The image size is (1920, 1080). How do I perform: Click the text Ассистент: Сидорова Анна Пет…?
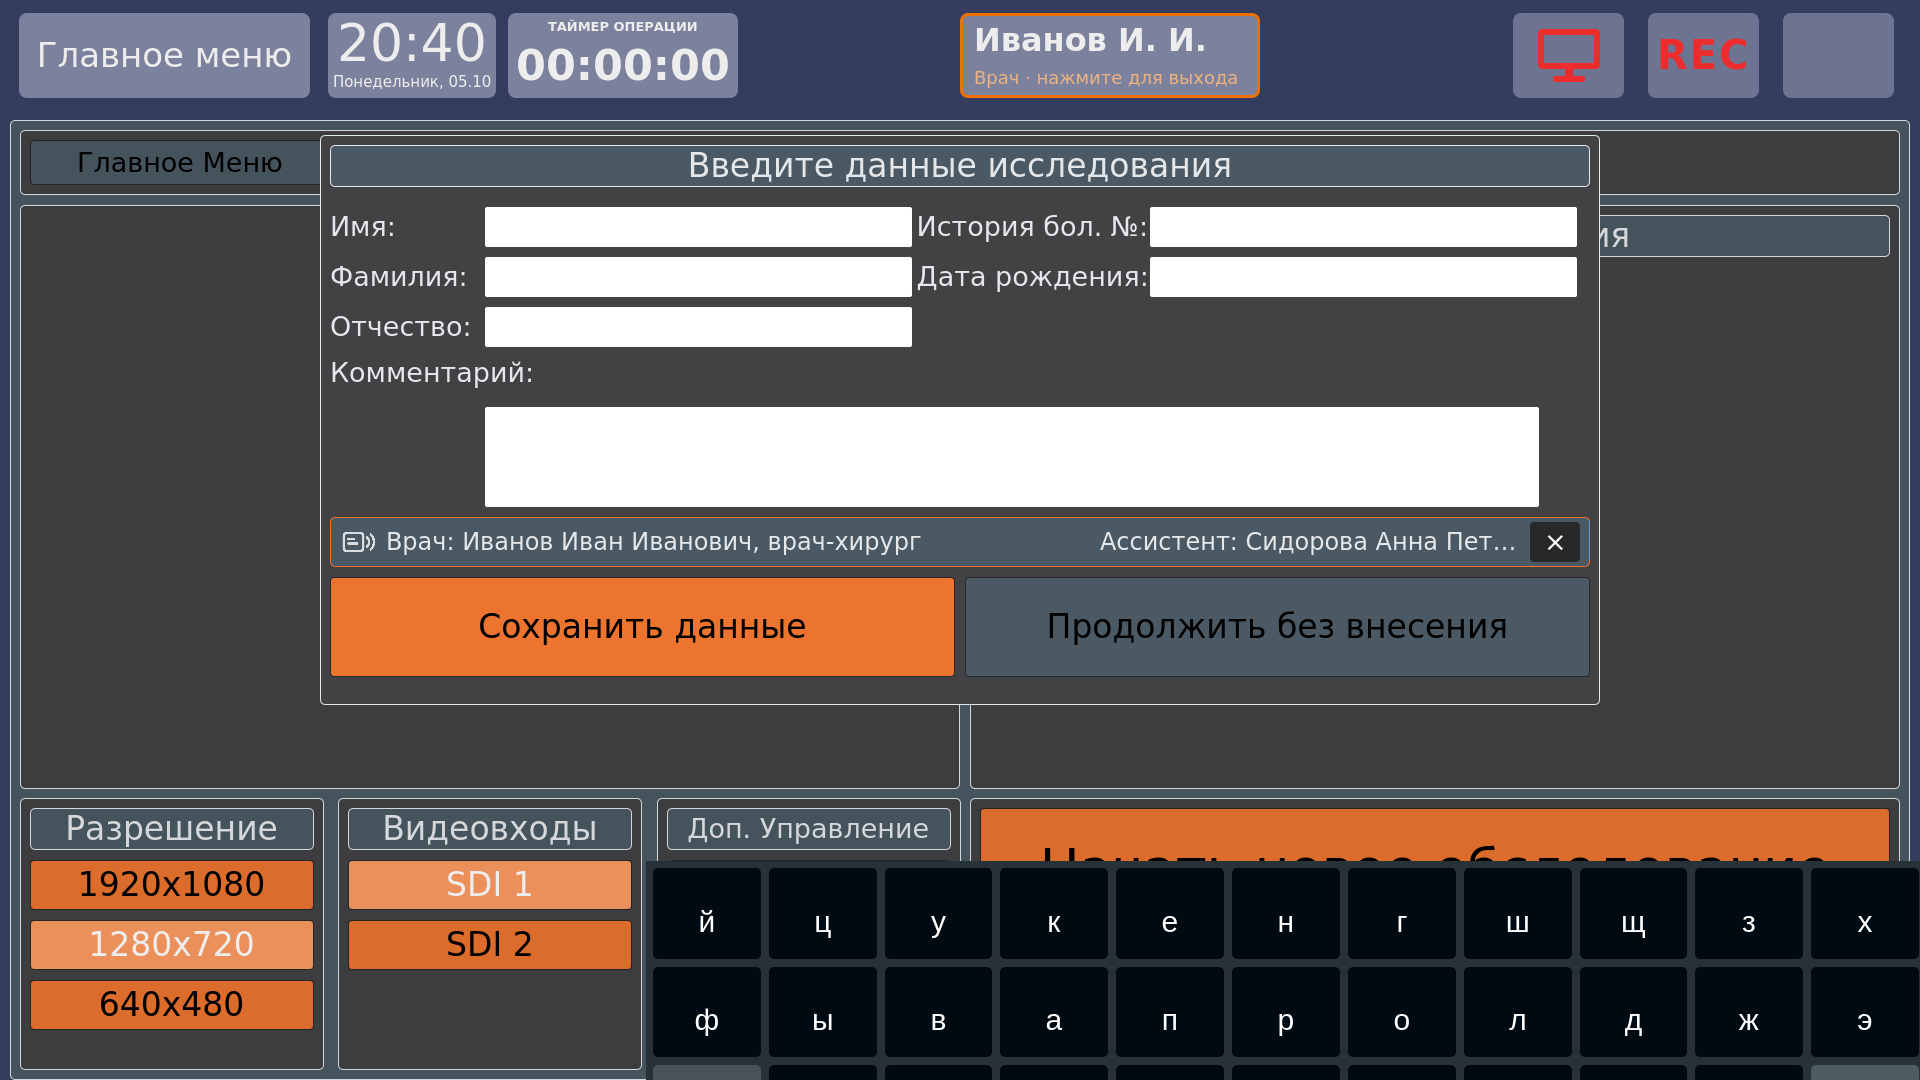1308,542
